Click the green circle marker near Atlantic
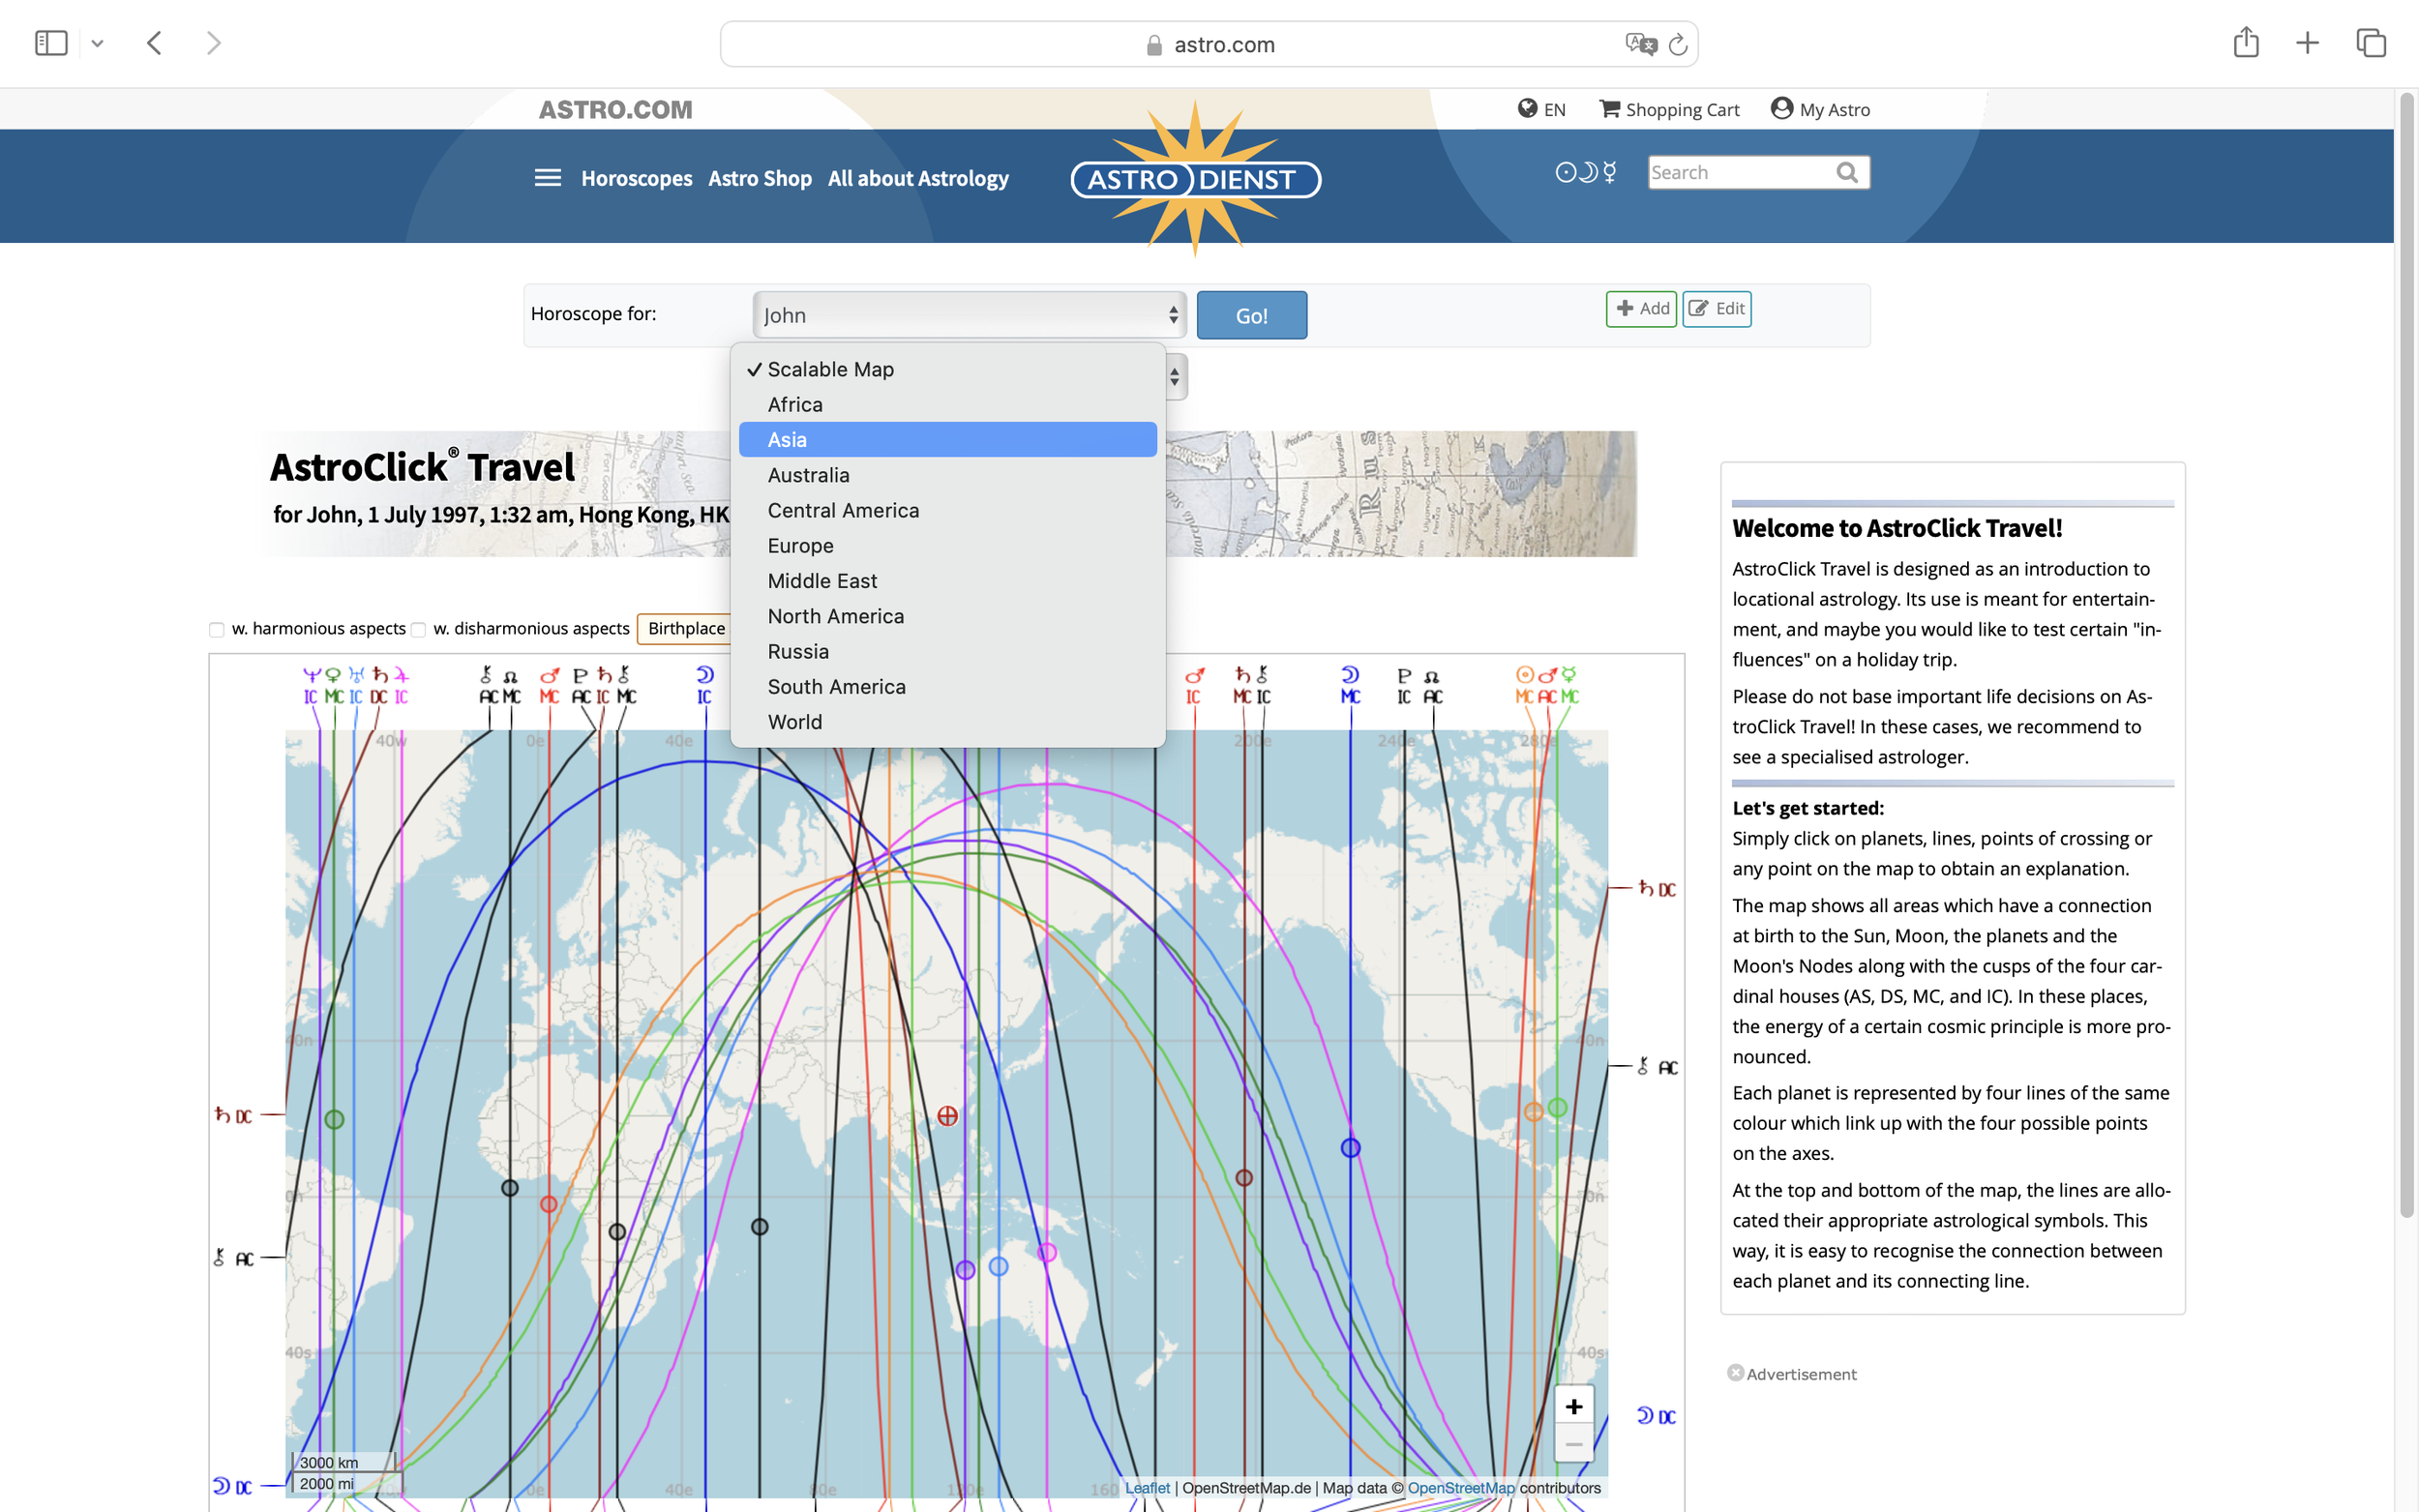 [x=334, y=1119]
